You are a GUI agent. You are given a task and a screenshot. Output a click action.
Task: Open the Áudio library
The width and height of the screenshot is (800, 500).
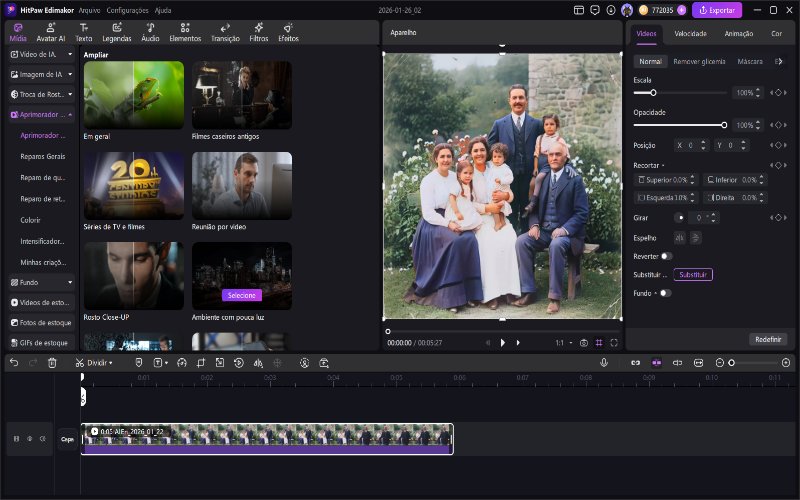click(150, 33)
